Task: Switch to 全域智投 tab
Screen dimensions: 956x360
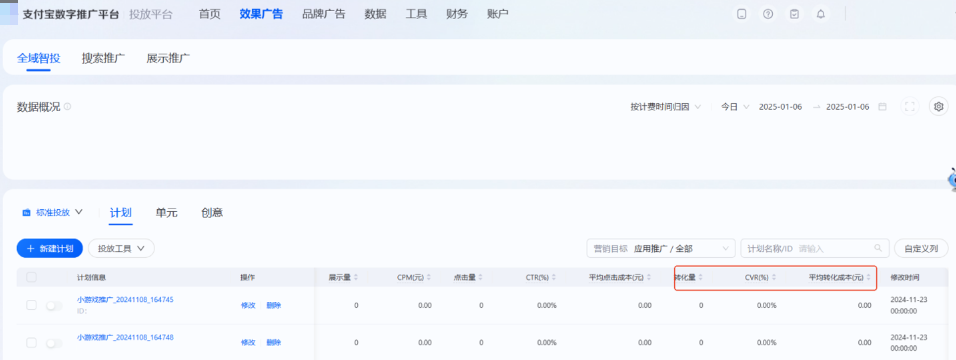Action: (x=38, y=59)
